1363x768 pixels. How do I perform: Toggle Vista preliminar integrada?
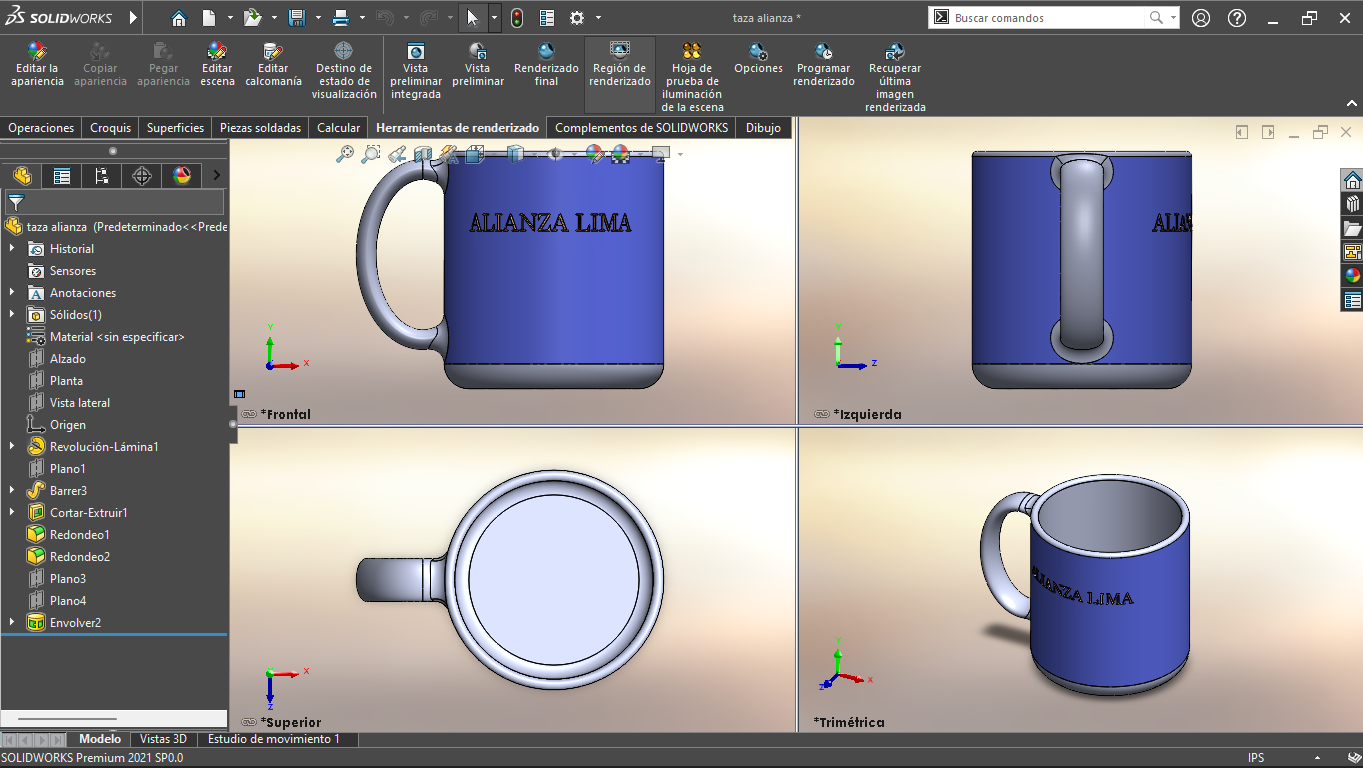click(416, 71)
